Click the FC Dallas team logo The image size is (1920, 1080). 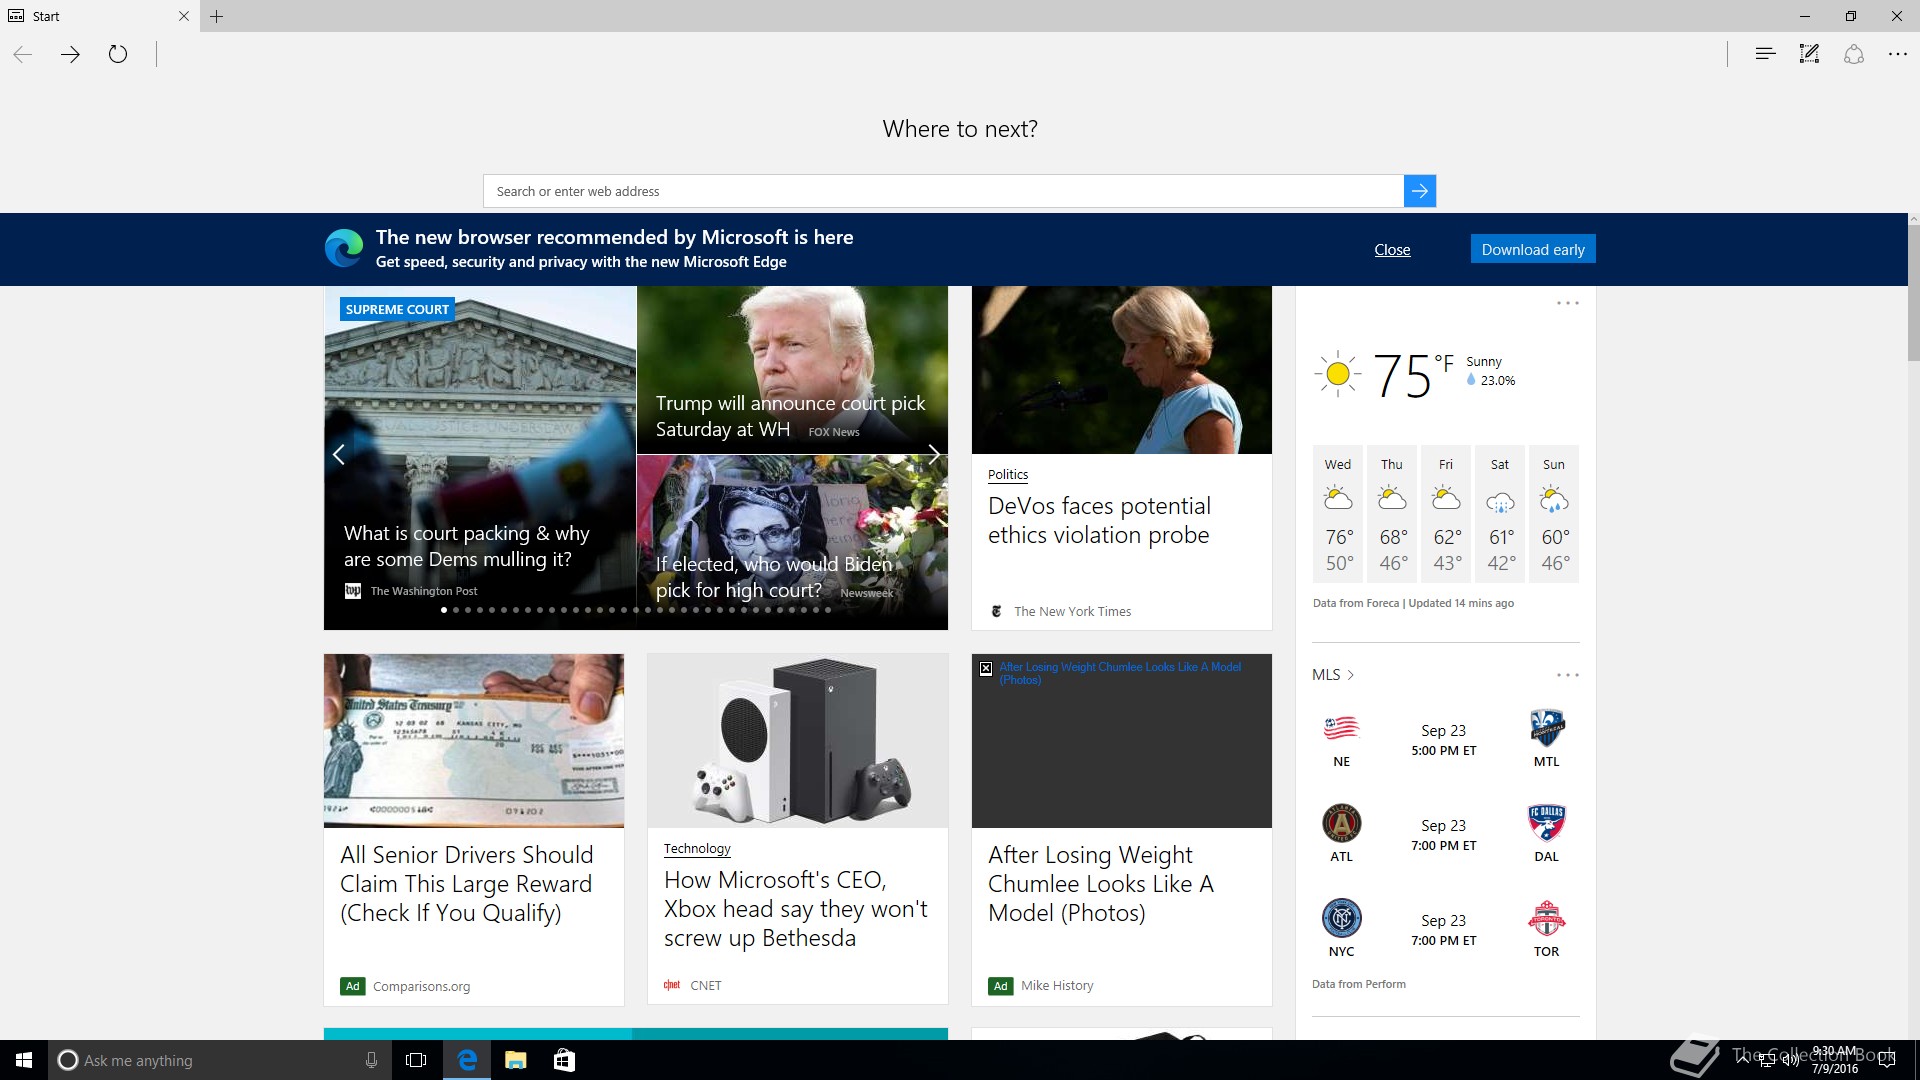[1546, 823]
